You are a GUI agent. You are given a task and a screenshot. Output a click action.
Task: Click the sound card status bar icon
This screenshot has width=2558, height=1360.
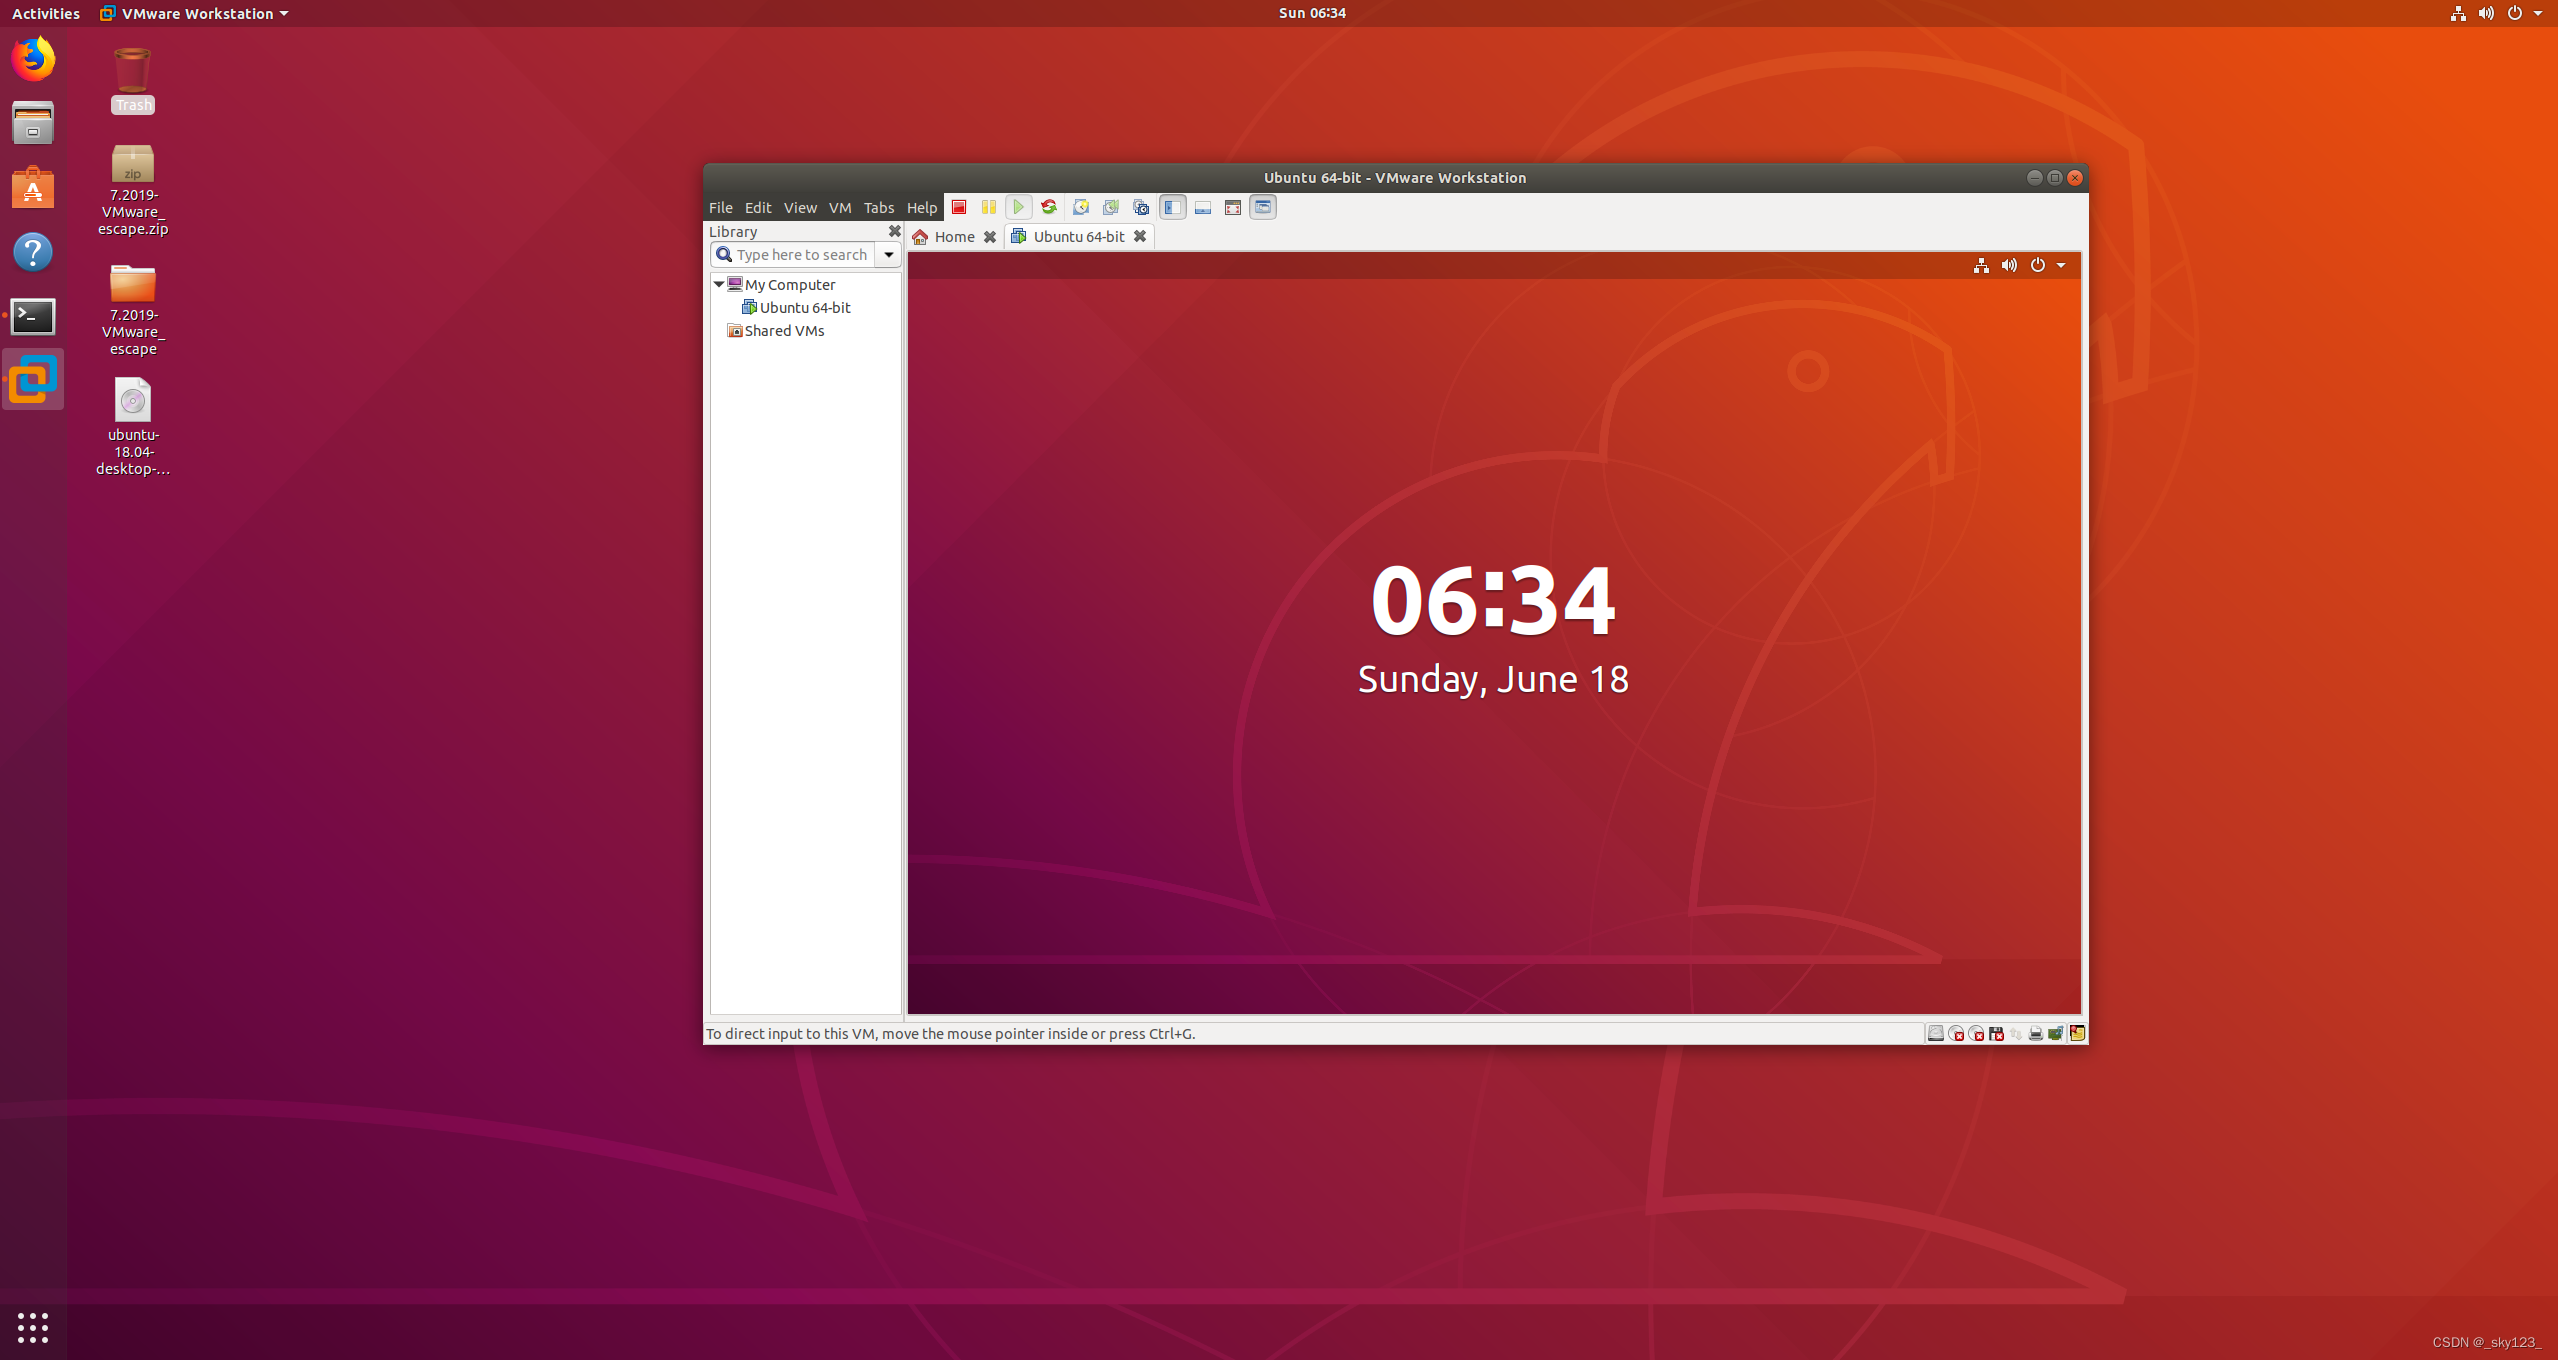(2056, 1034)
